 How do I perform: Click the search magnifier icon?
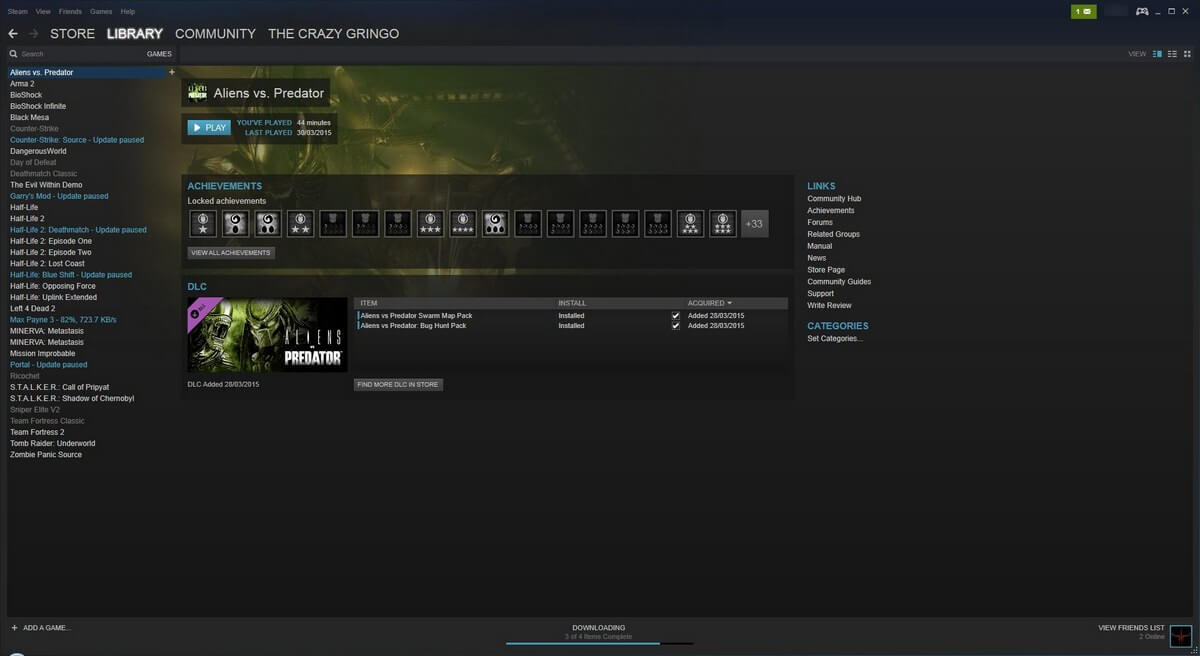tap(13, 54)
